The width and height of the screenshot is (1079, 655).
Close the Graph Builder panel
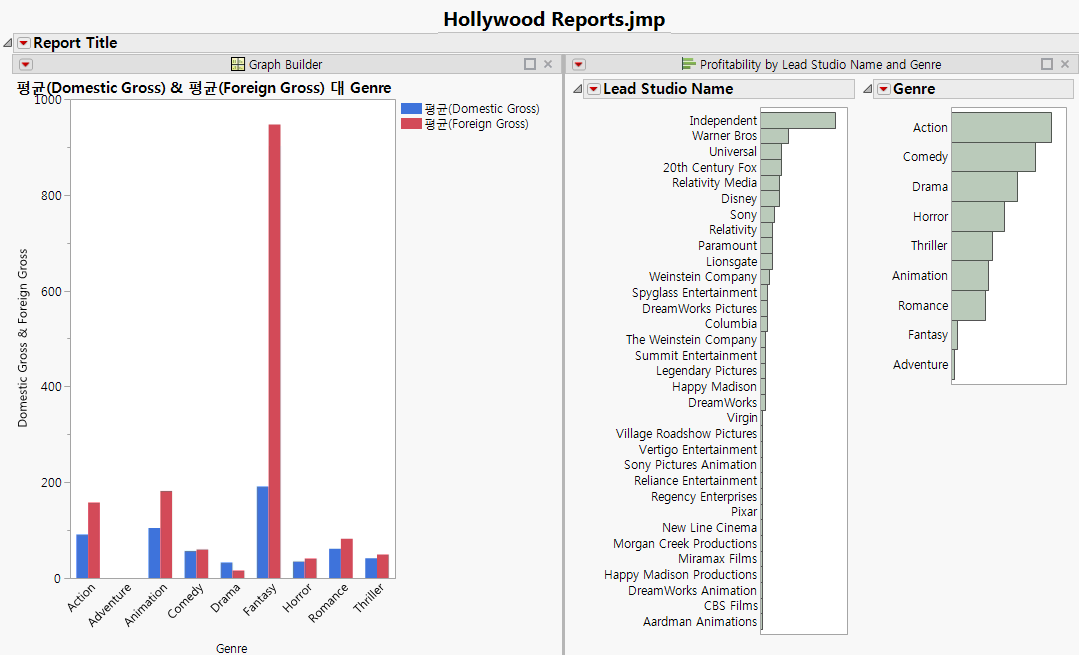pyautogui.click(x=548, y=64)
